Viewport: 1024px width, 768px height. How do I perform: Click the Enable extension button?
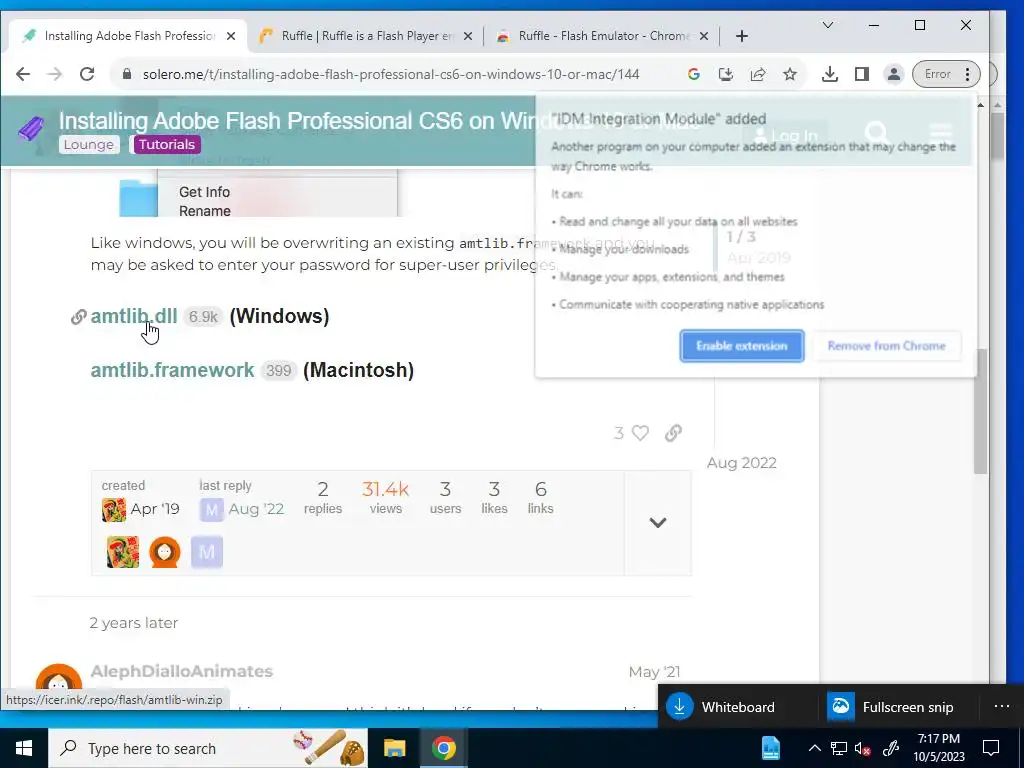pyautogui.click(x=742, y=345)
